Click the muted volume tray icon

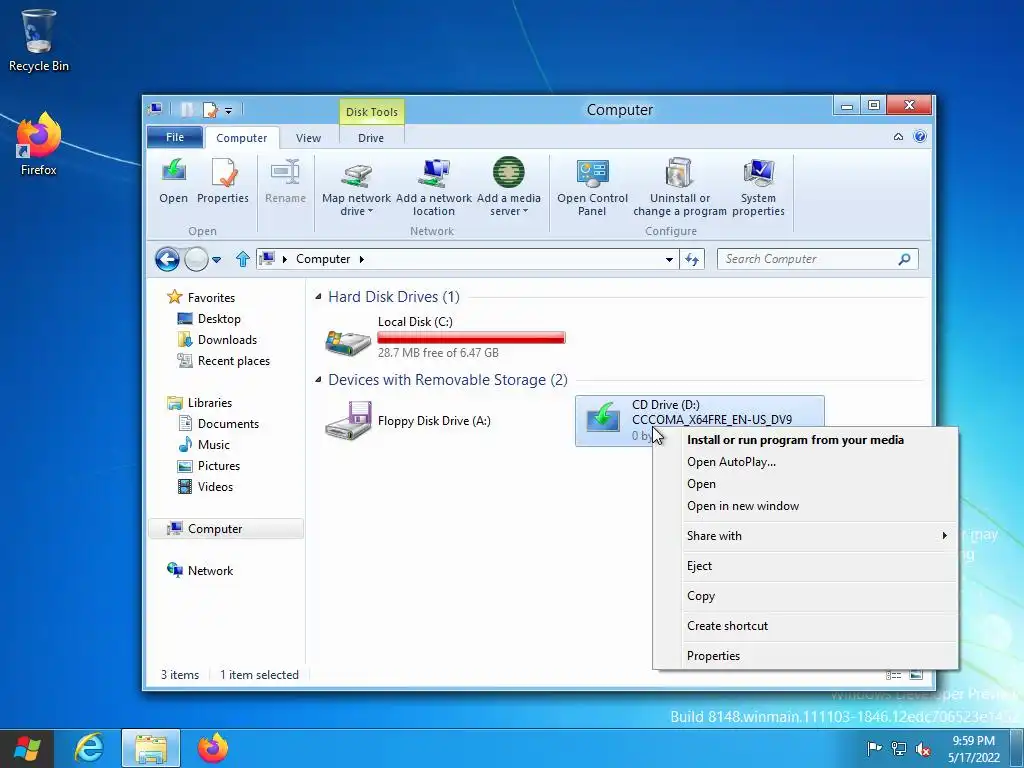click(923, 748)
